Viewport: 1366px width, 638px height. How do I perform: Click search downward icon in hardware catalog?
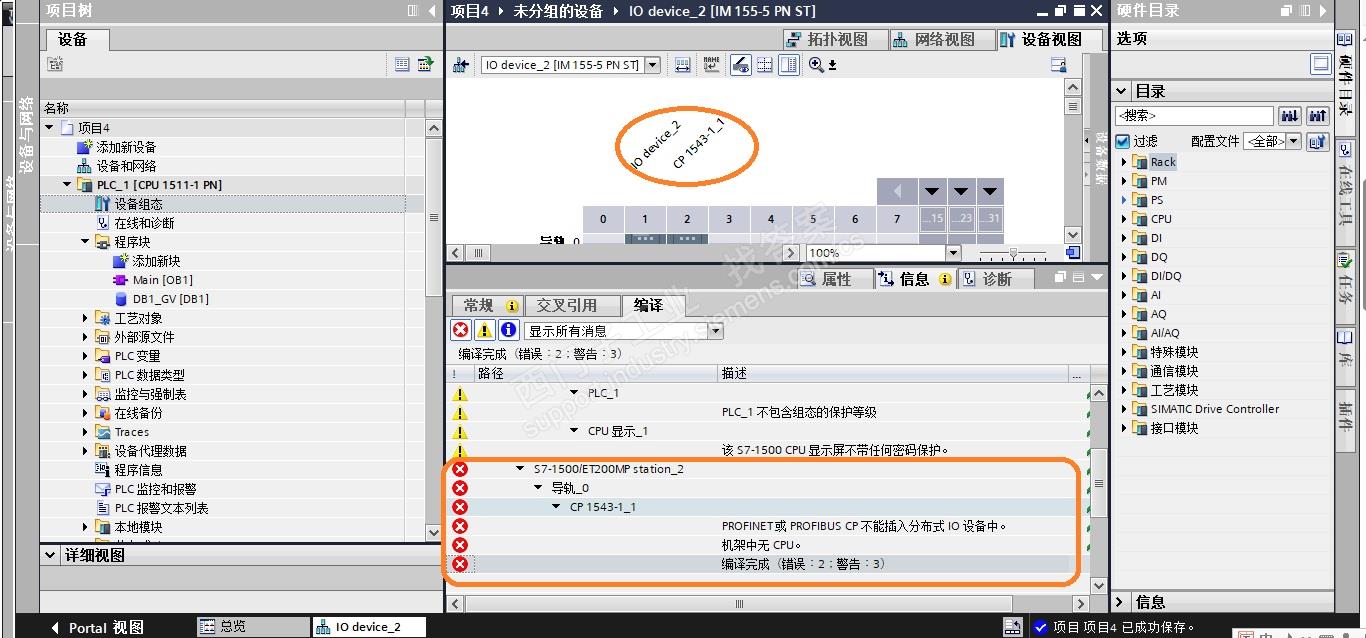1290,116
